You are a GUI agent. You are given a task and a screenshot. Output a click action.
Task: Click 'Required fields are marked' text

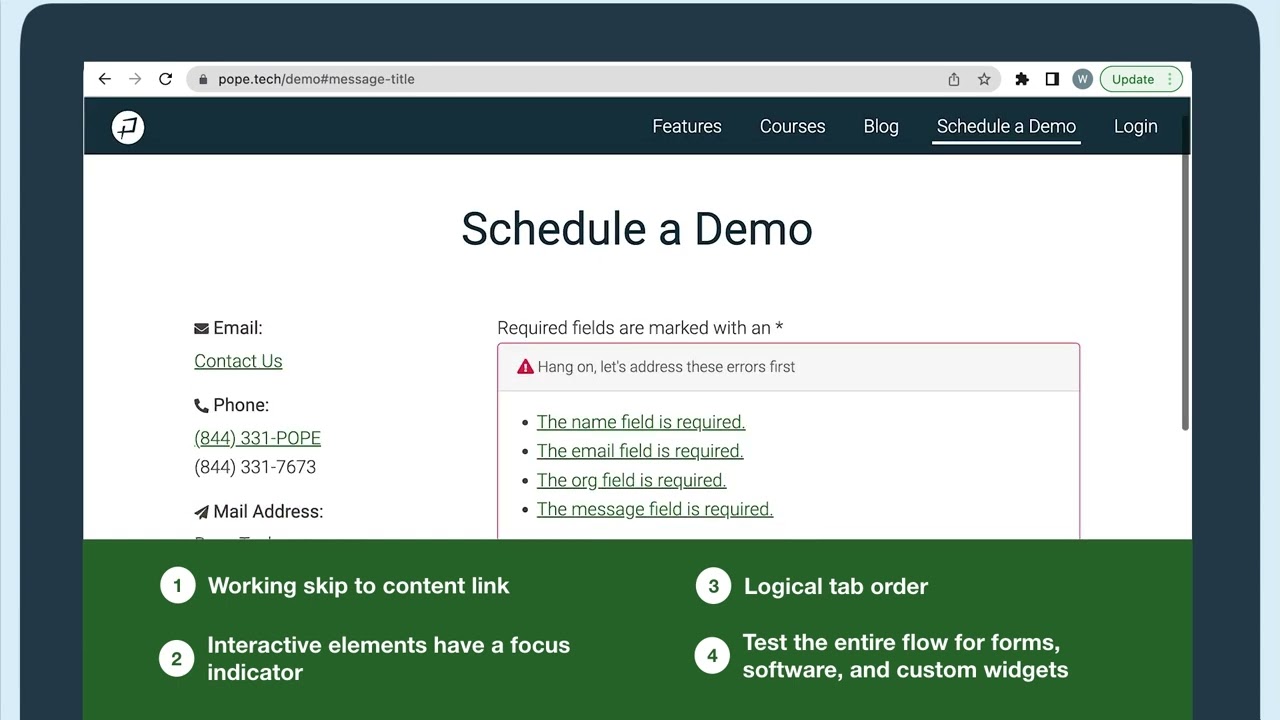[640, 328]
